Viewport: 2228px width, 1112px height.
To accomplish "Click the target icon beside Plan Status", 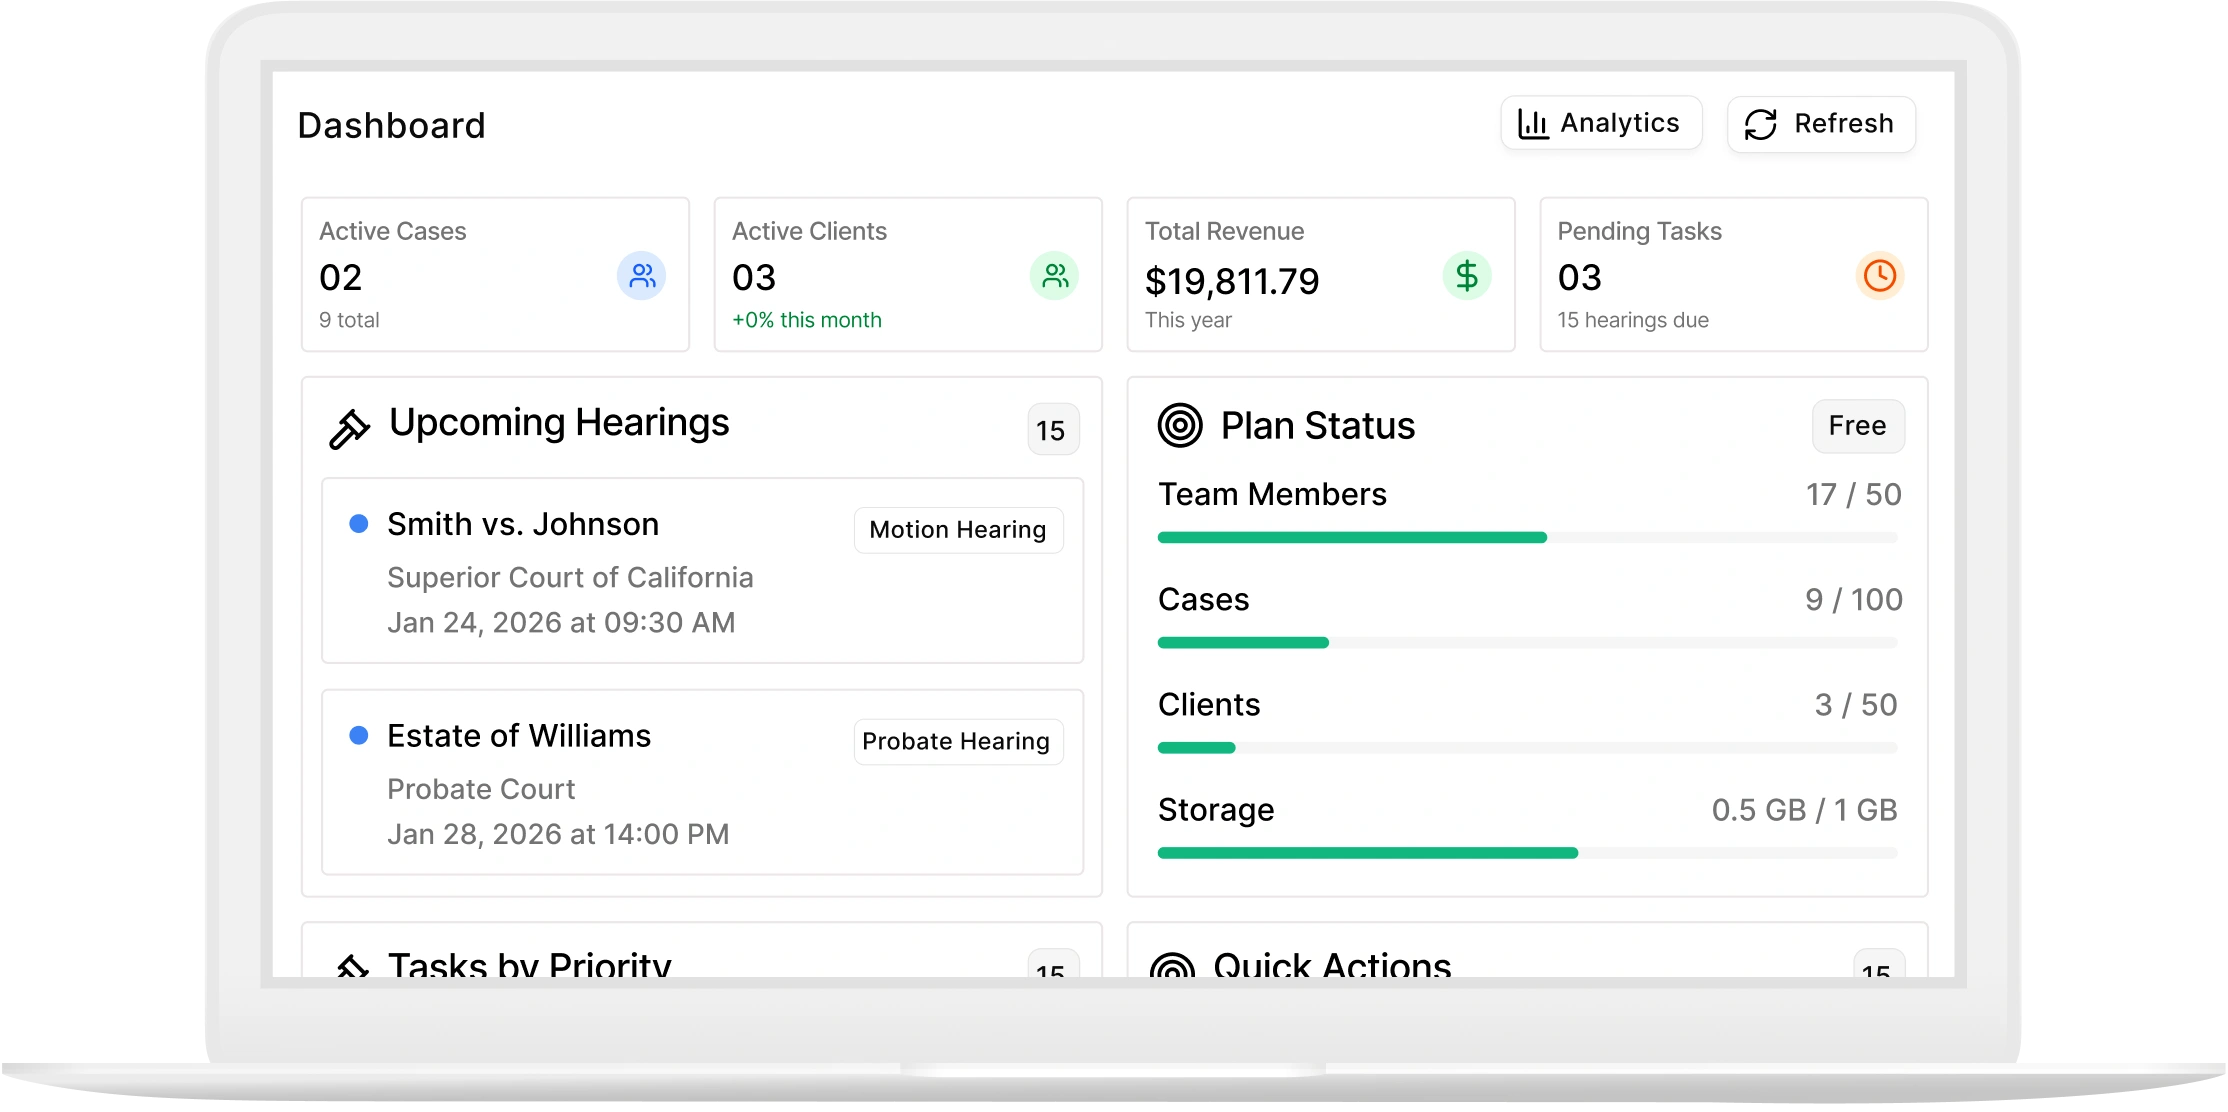I will tap(1180, 425).
